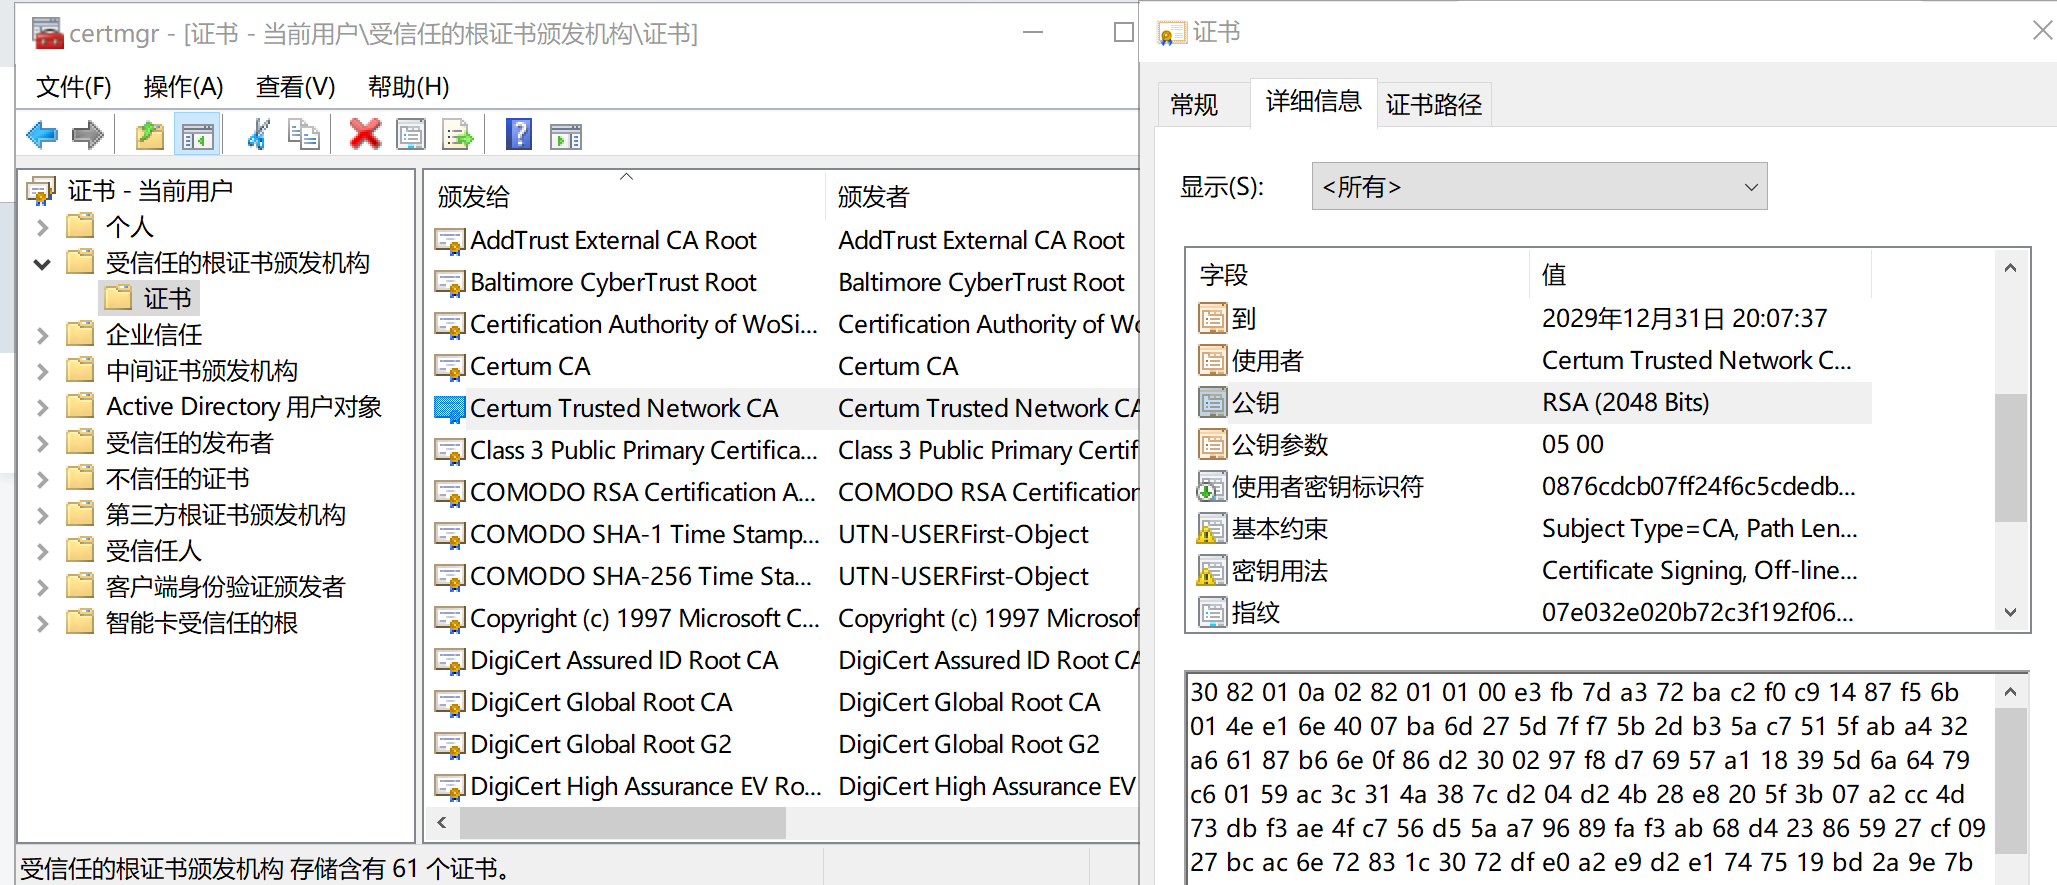2057x885 pixels.
Task: Select COMODO RSA Certification A... row
Action: (x=785, y=493)
